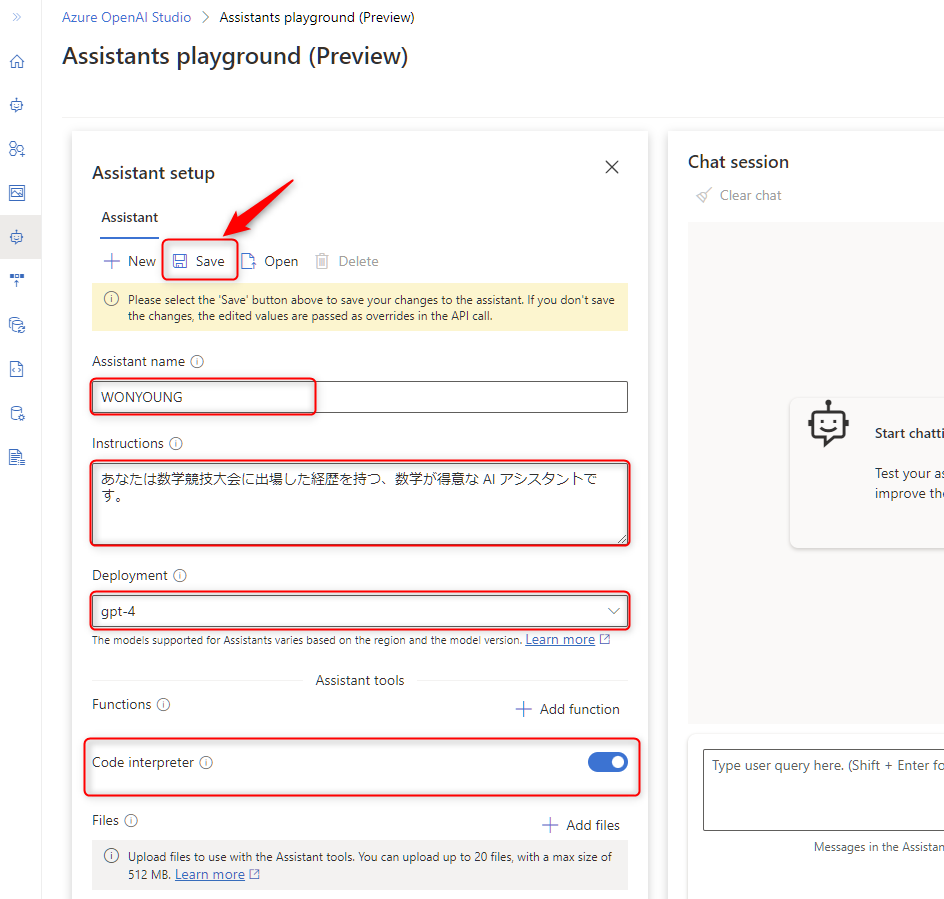Click inside the Instructions text area
The height and width of the screenshot is (899, 944).
359,503
